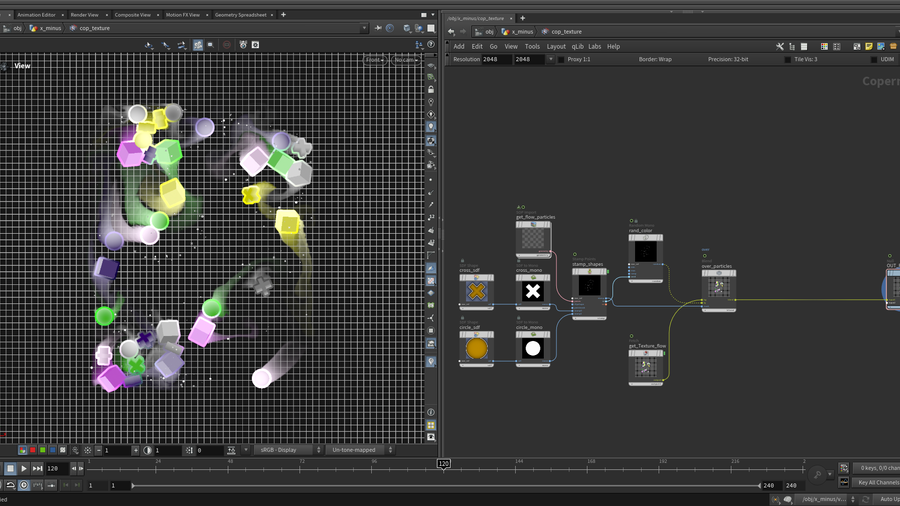Click the cross_sdf node icon

[x=477, y=292]
